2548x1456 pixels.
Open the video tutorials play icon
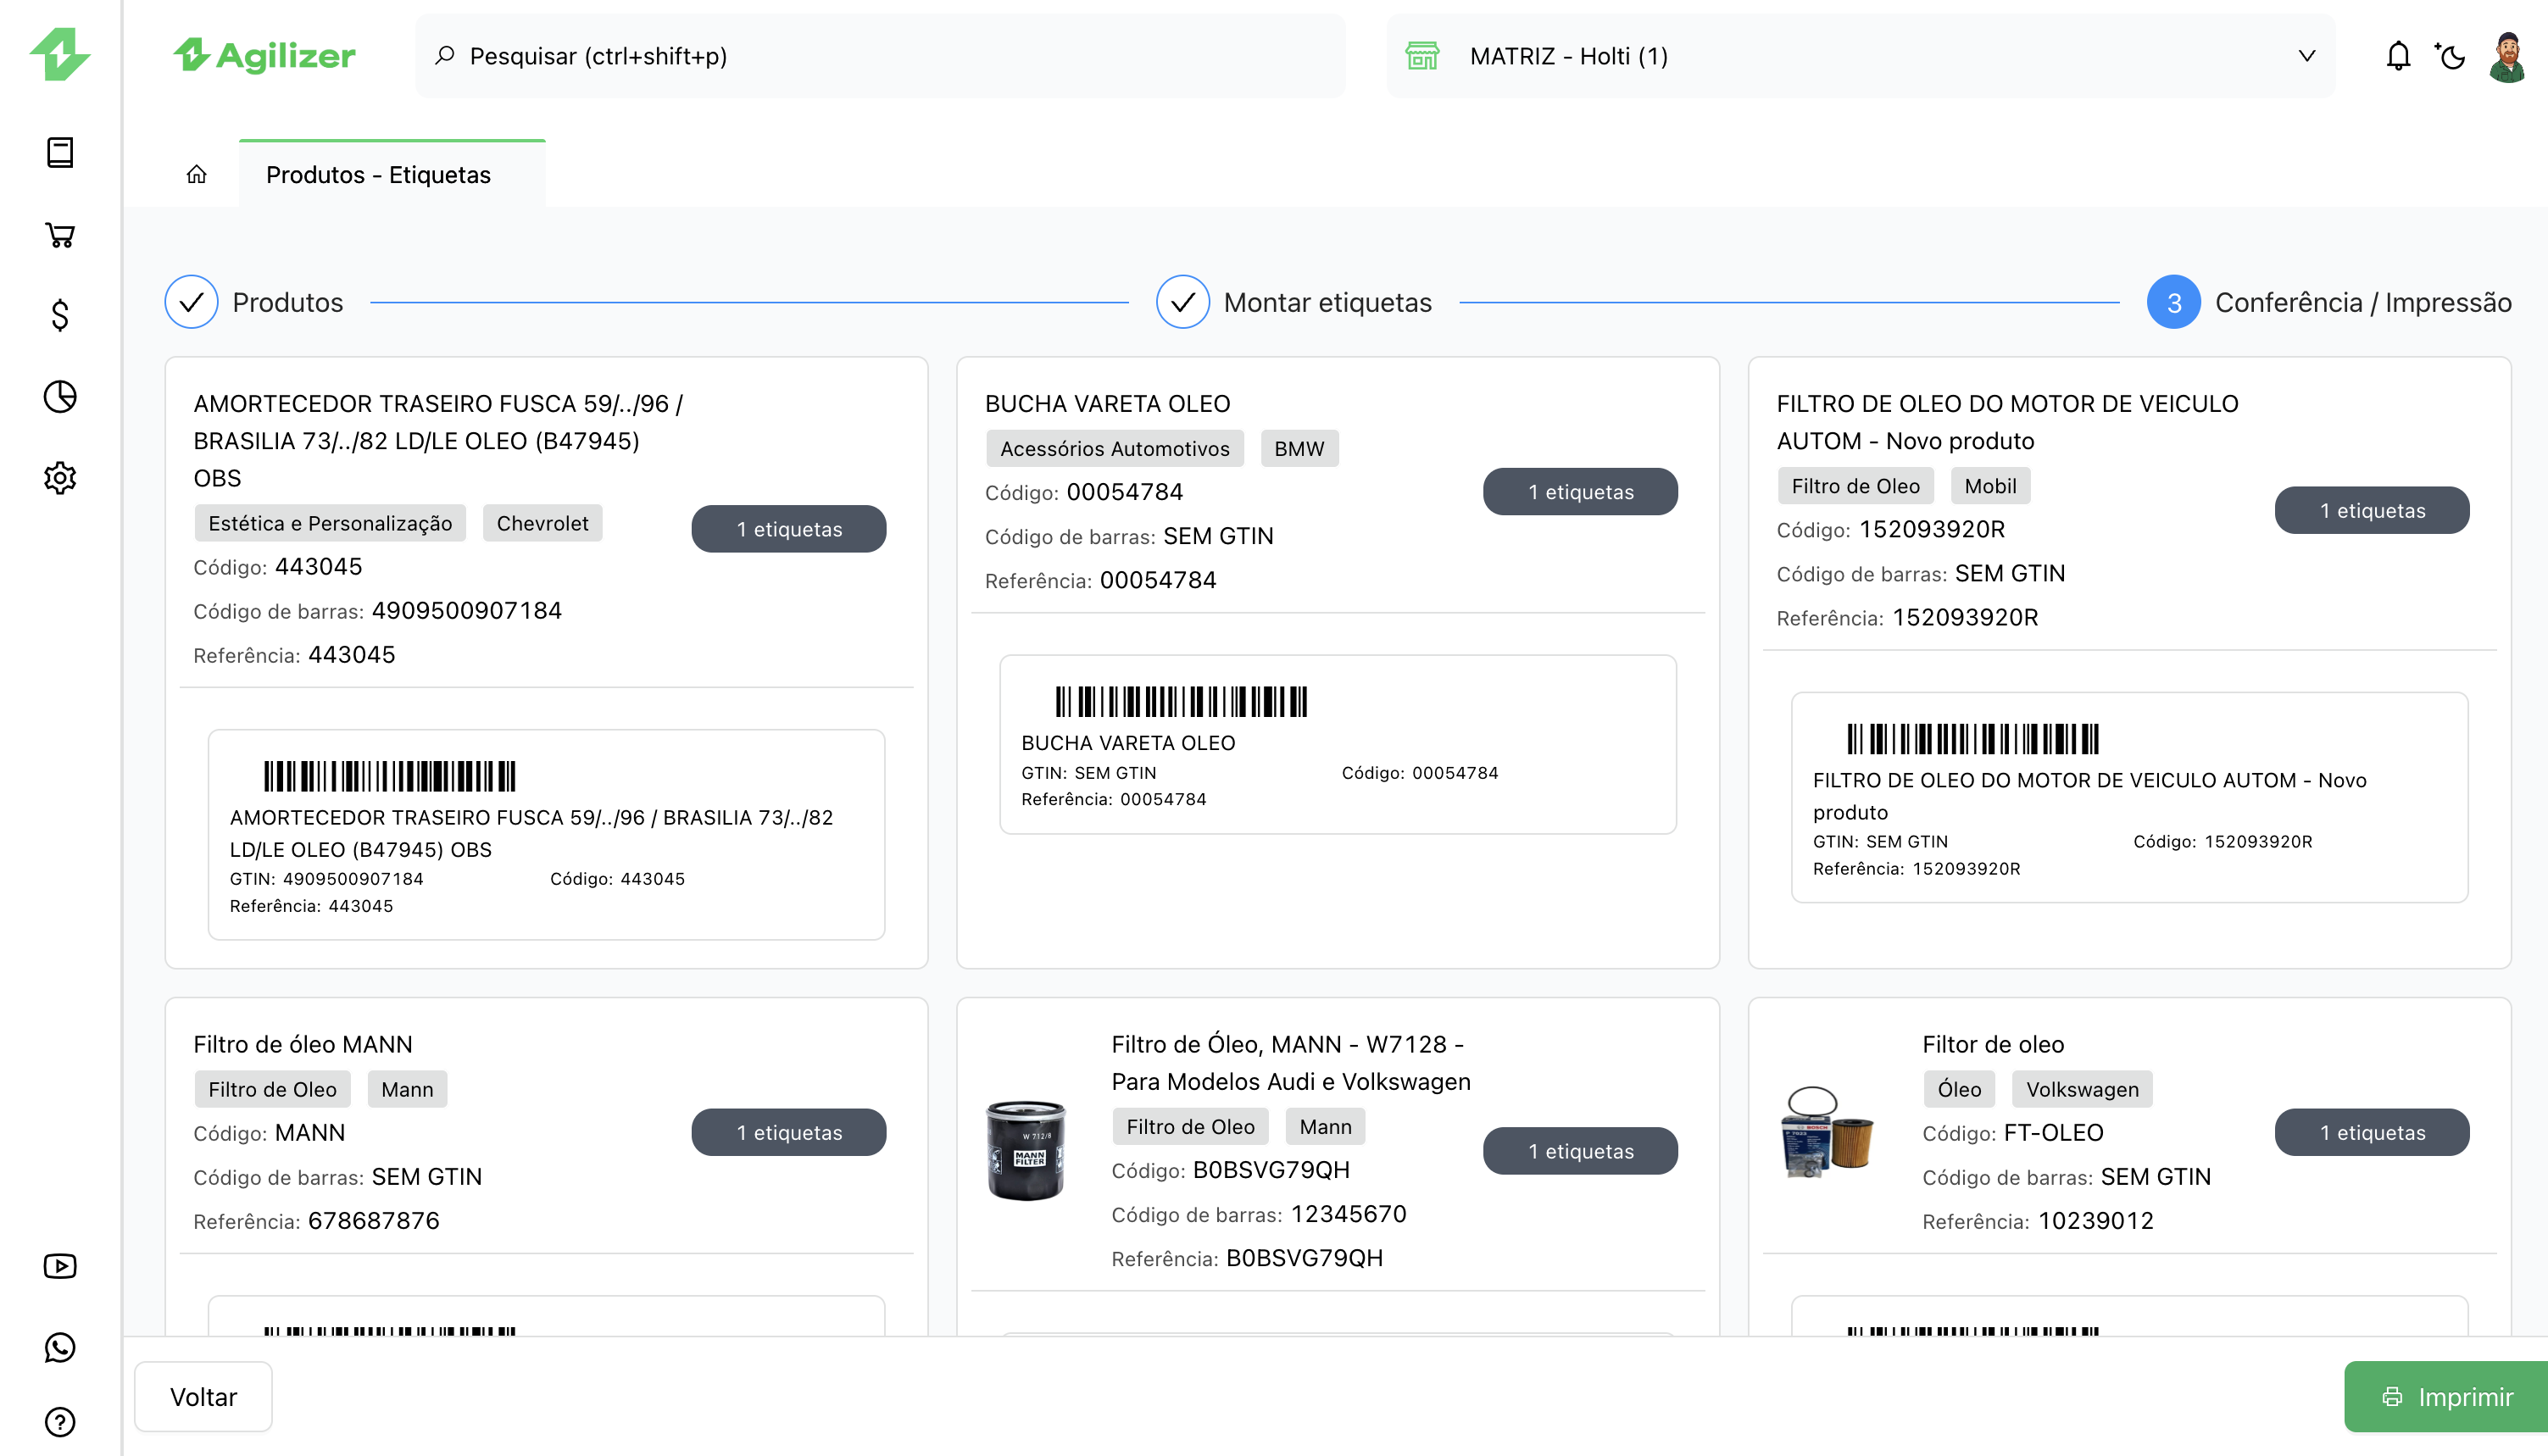click(x=60, y=1266)
